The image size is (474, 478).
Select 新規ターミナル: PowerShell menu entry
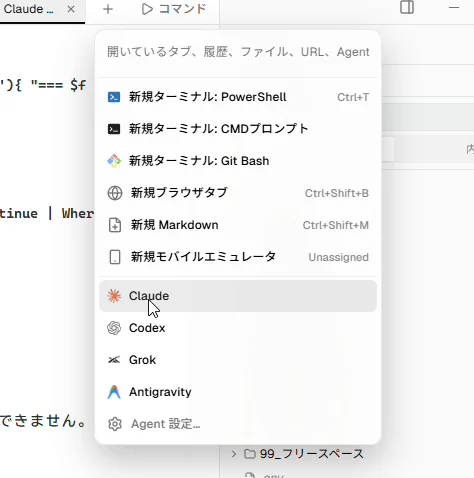coord(238,97)
